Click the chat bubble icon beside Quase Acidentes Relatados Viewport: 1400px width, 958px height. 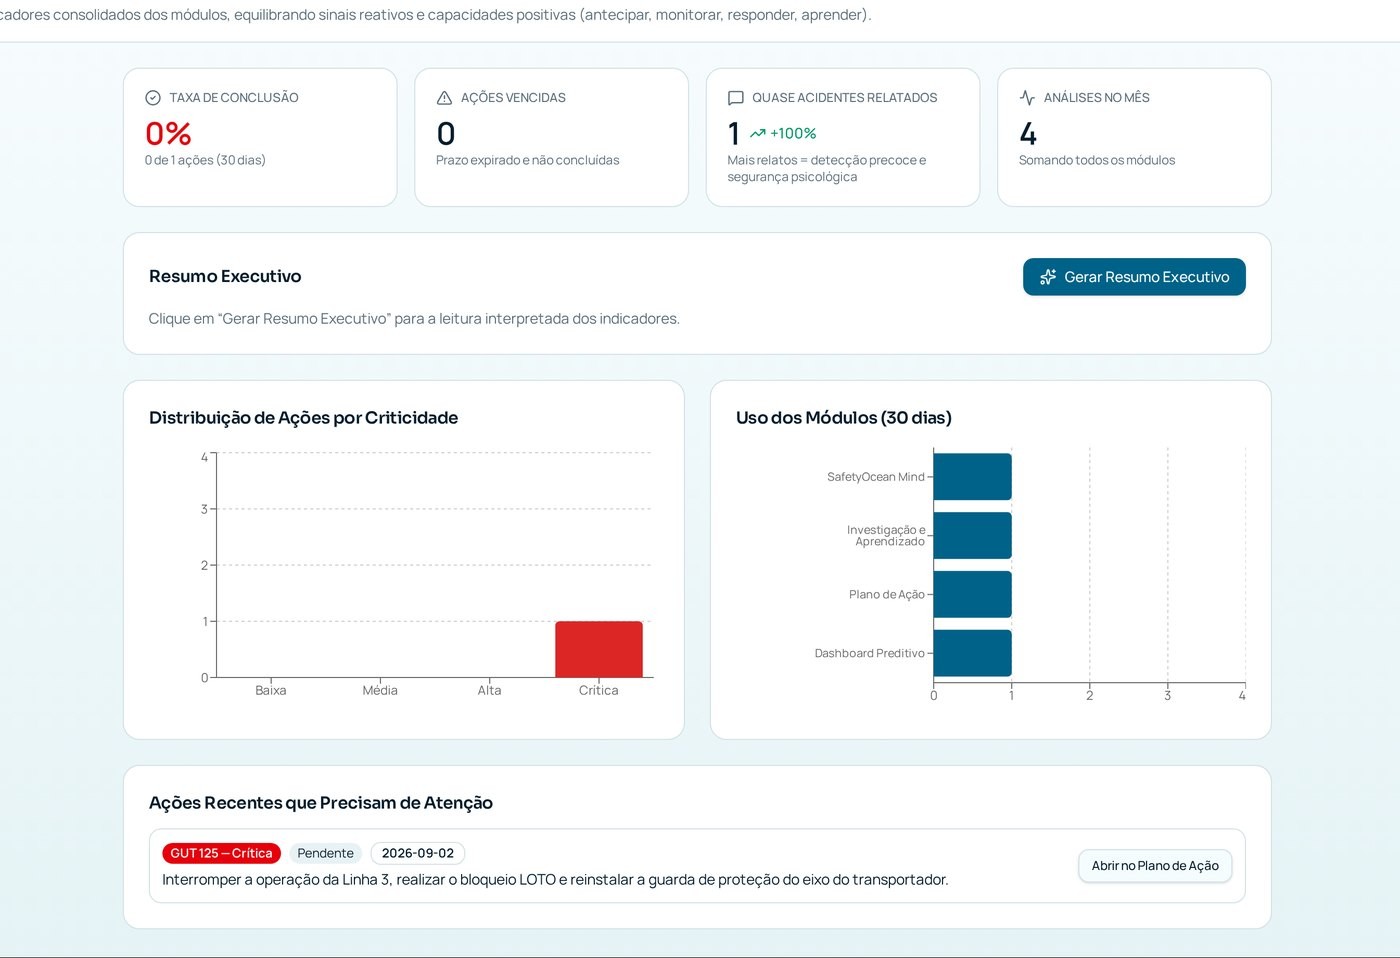[x=736, y=98]
